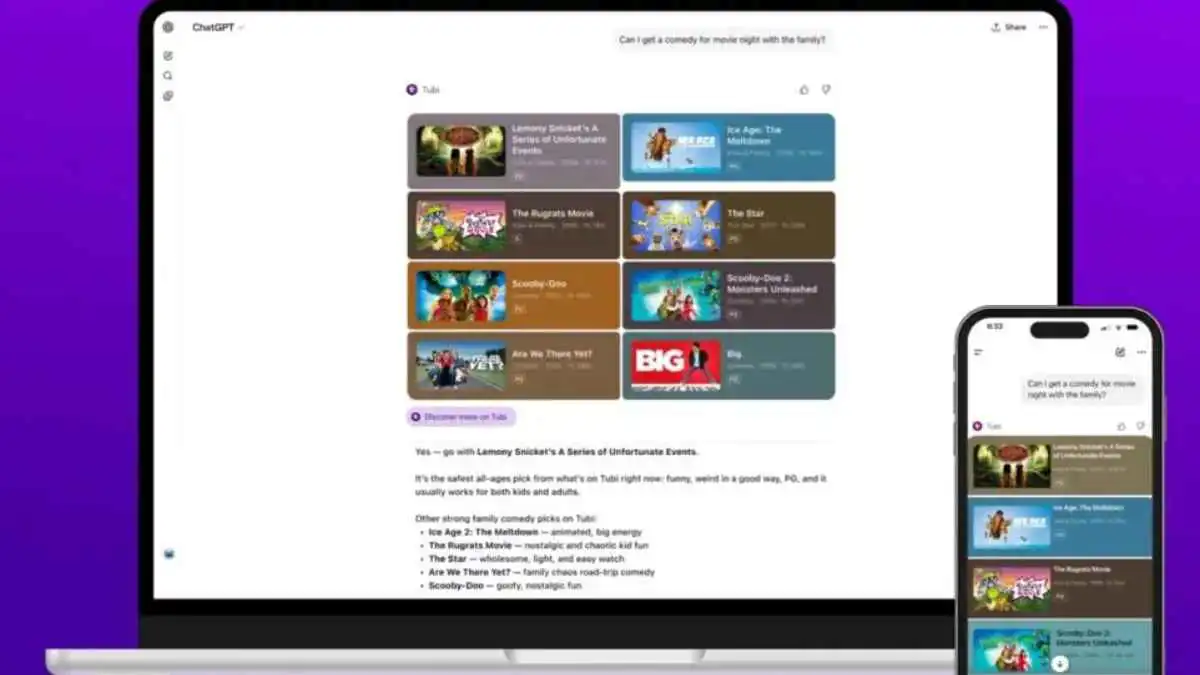Tap the compose icon on the phone screen
This screenshot has height=675, width=1200.
[x=1119, y=352]
